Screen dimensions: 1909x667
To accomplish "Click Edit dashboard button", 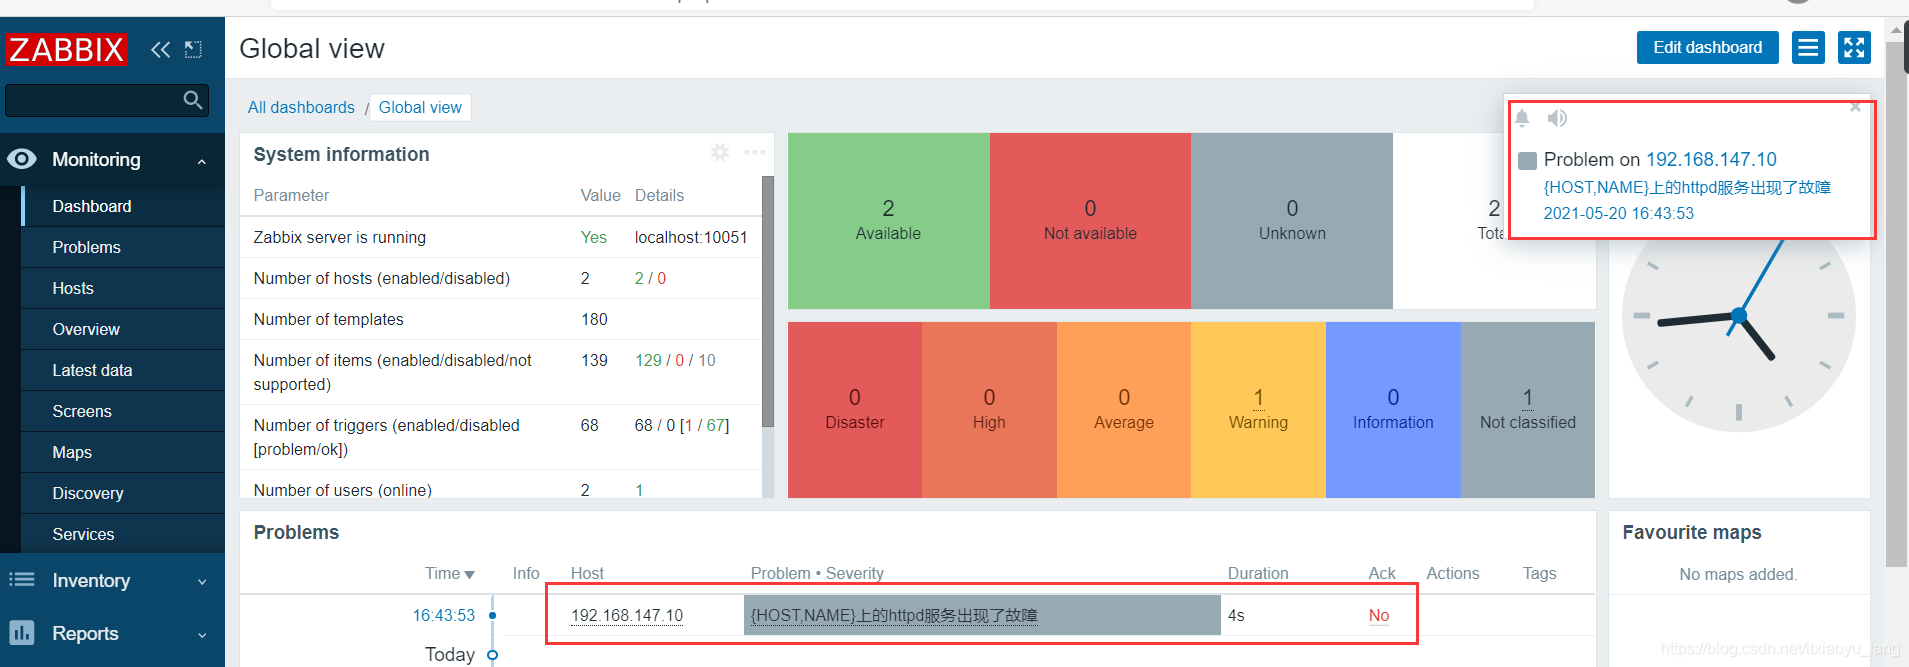I will (1707, 47).
